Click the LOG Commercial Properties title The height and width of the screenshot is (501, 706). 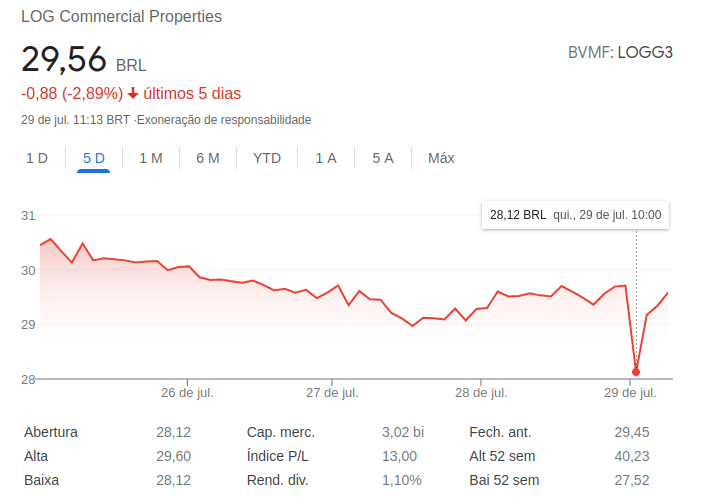point(122,17)
